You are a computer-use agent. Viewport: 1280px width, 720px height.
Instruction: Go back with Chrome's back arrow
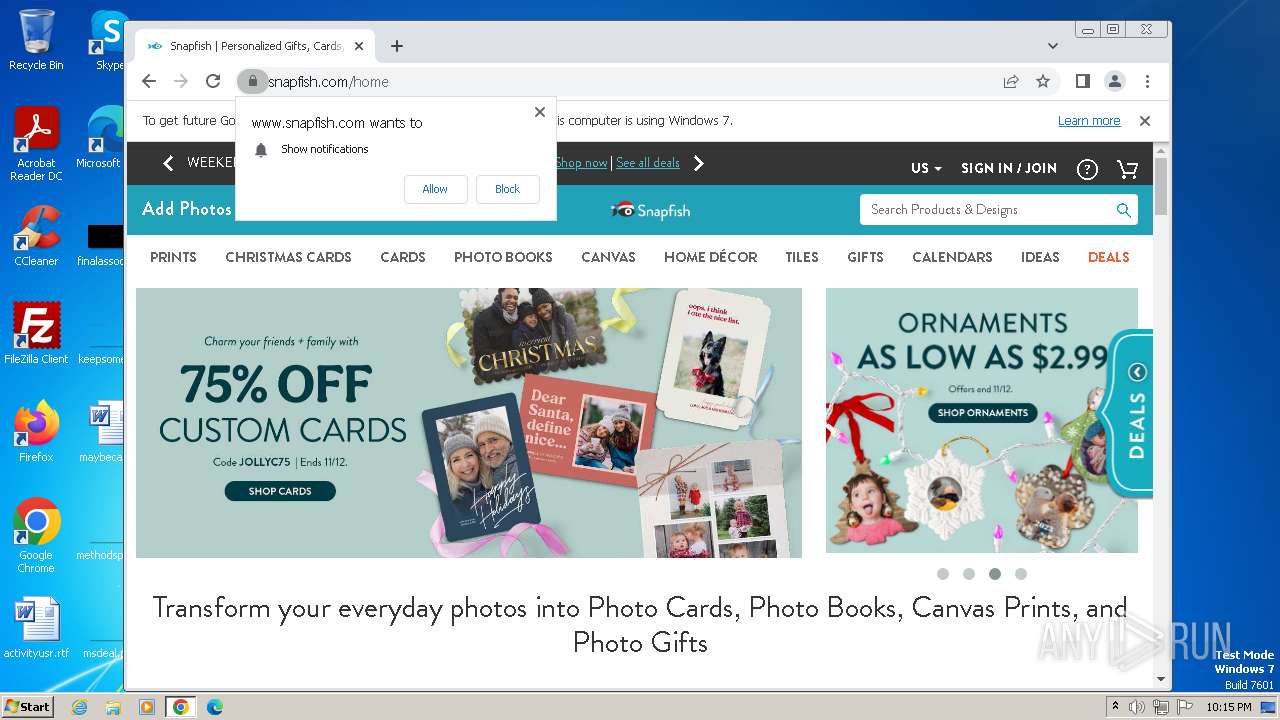(149, 81)
